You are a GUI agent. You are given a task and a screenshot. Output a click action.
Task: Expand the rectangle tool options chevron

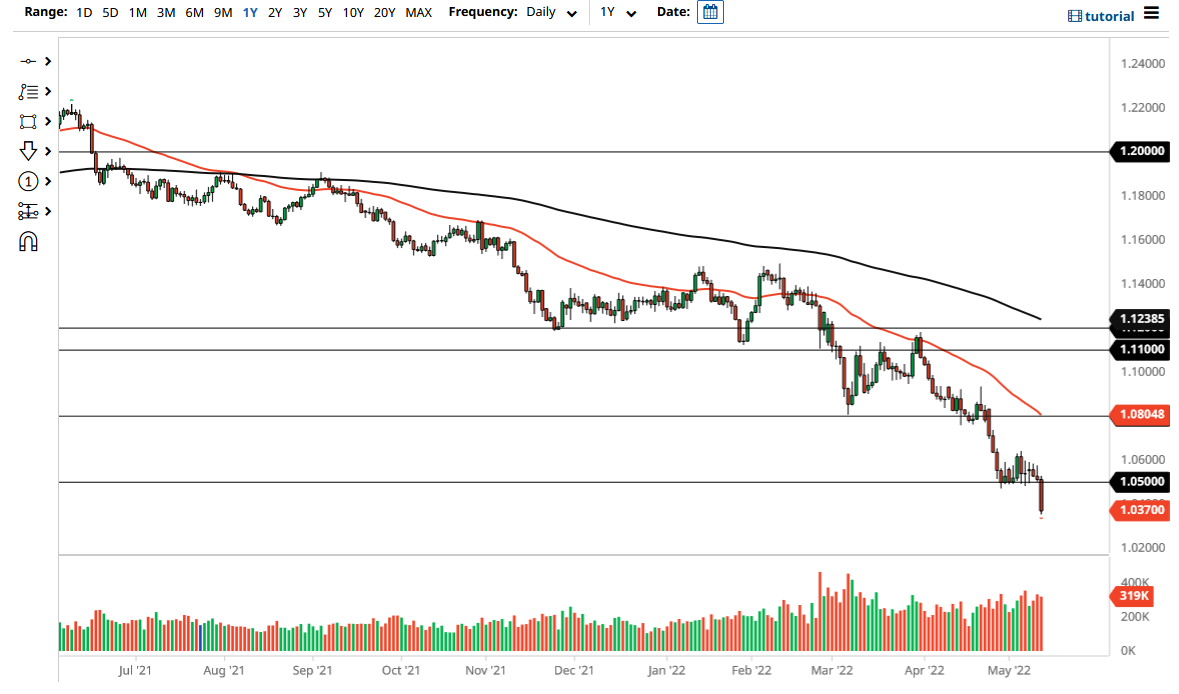tap(46, 121)
